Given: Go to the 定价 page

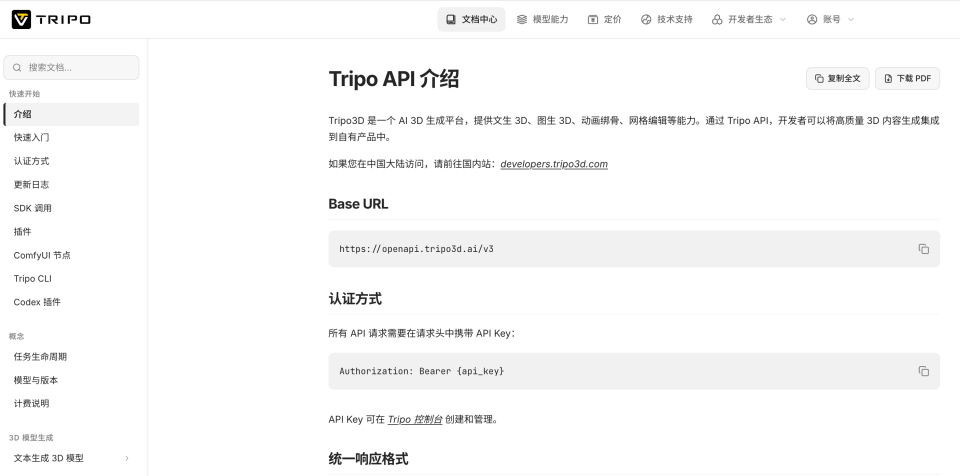Looking at the screenshot, I should pyautogui.click(x=605, y=20).
